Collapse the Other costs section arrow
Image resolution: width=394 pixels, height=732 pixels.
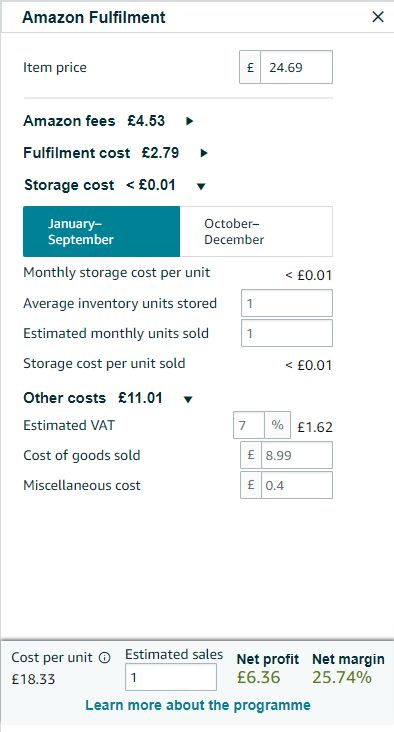pyautogui.click(x=188, y=399)
